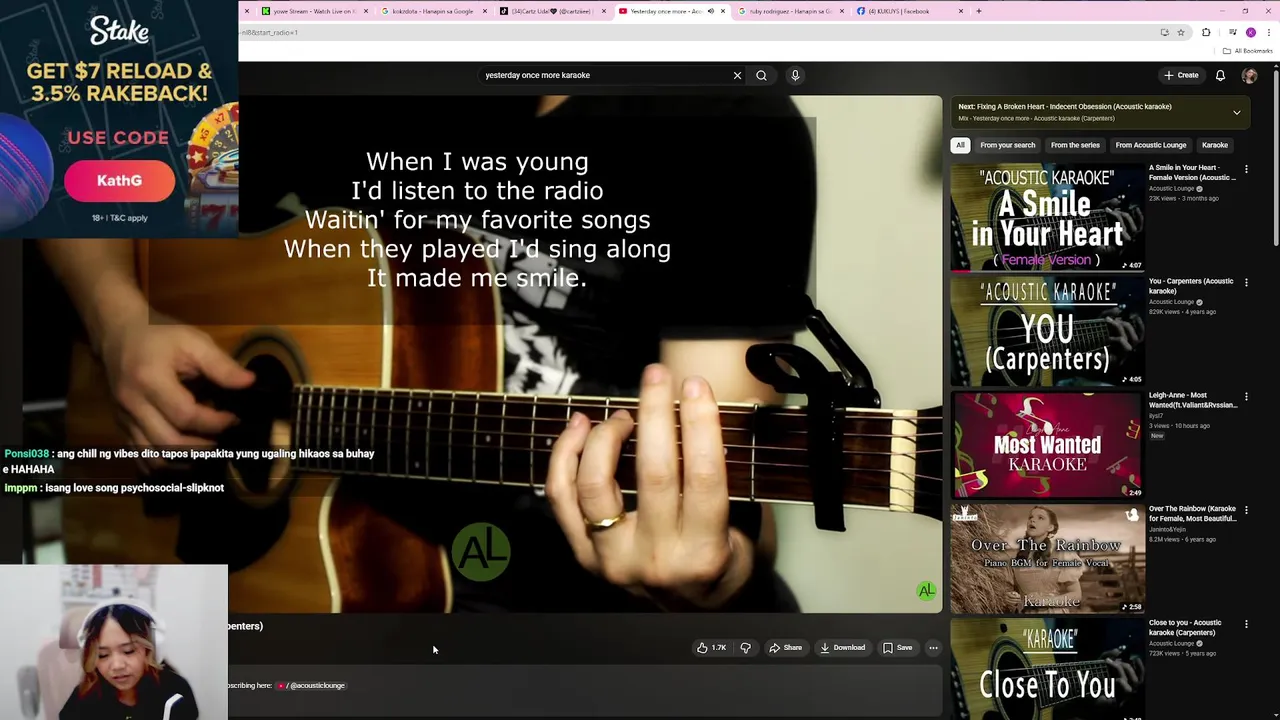Play Most Wanted Karaoke thumbnail
Viewport: 1280px width, 720px height.
click(x=1046, y=445)
